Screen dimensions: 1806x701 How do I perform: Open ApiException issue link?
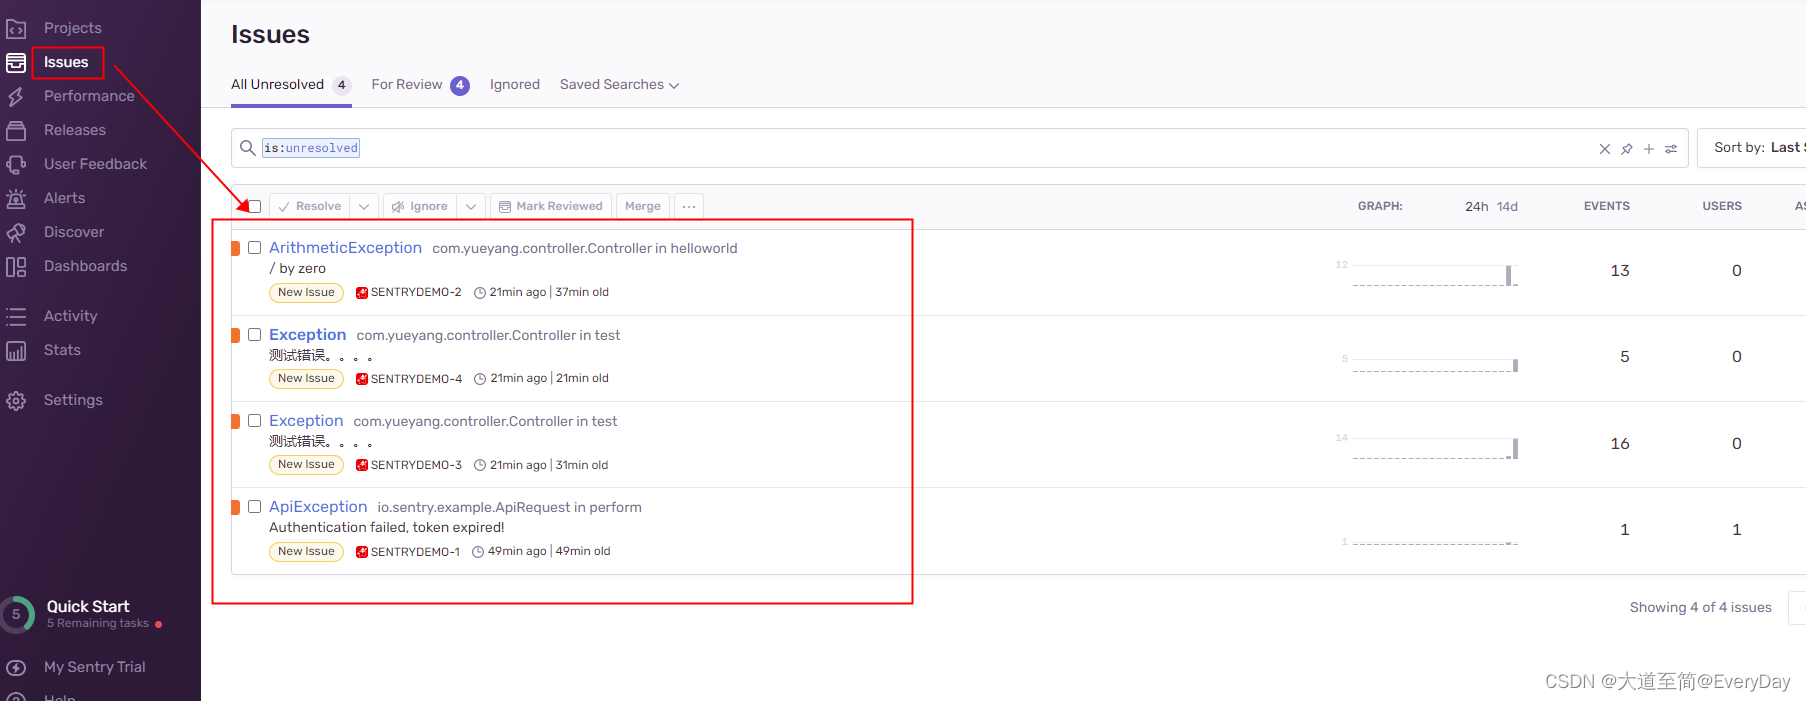click(x=318, y=507)
